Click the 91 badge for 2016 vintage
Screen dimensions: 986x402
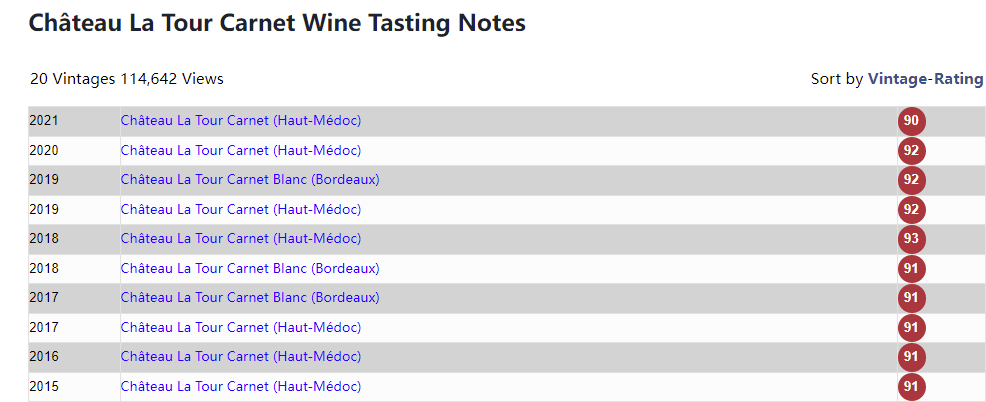click(911, 357)
